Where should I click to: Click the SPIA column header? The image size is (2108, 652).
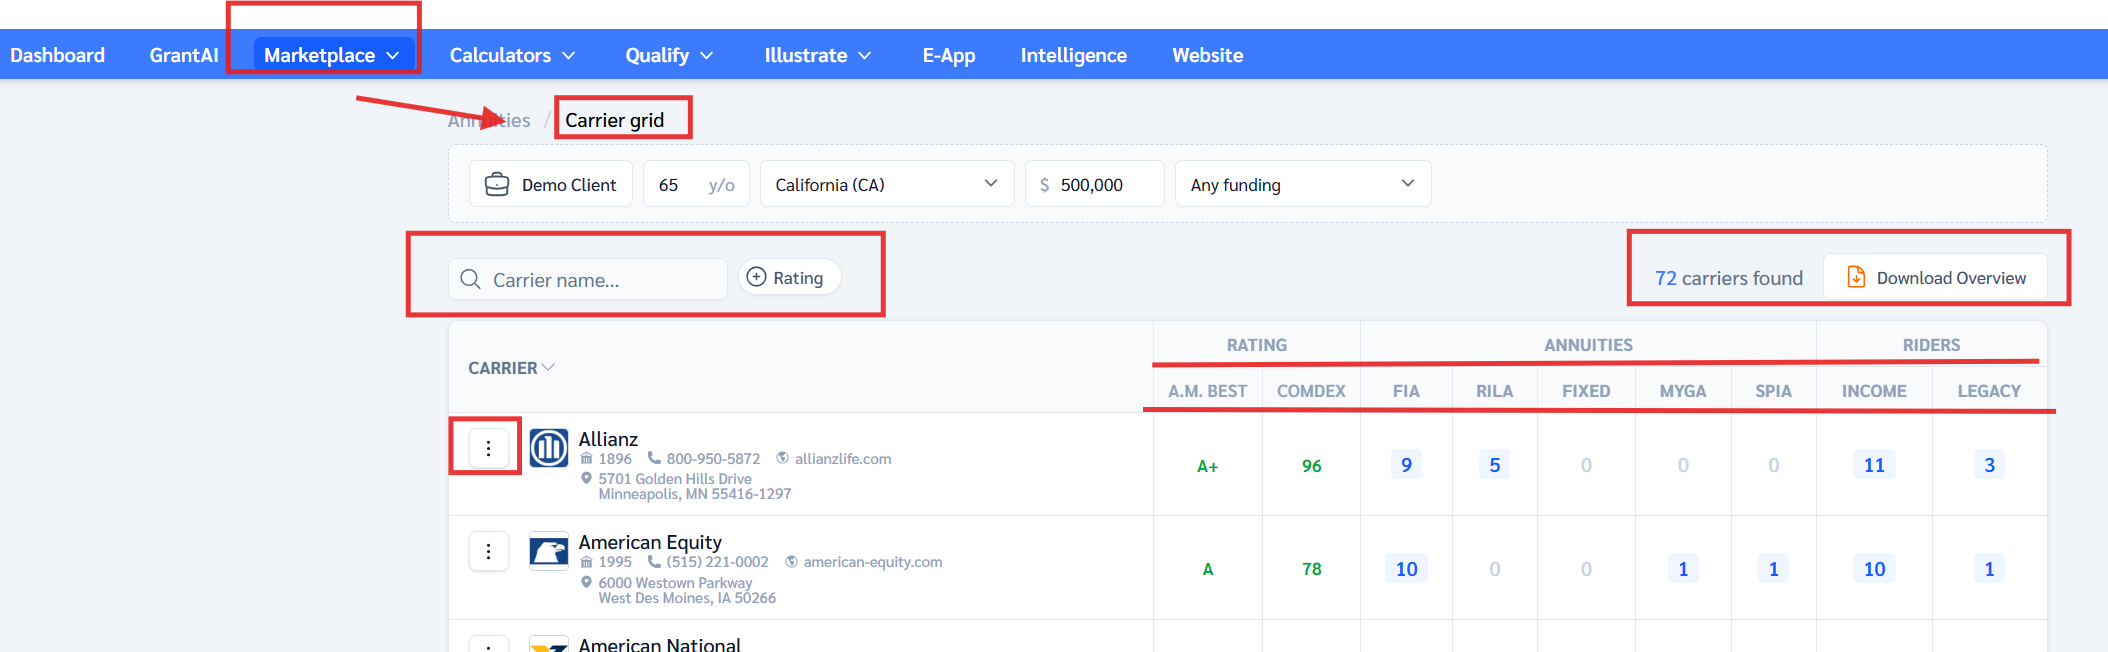[x=1773, y=391]
